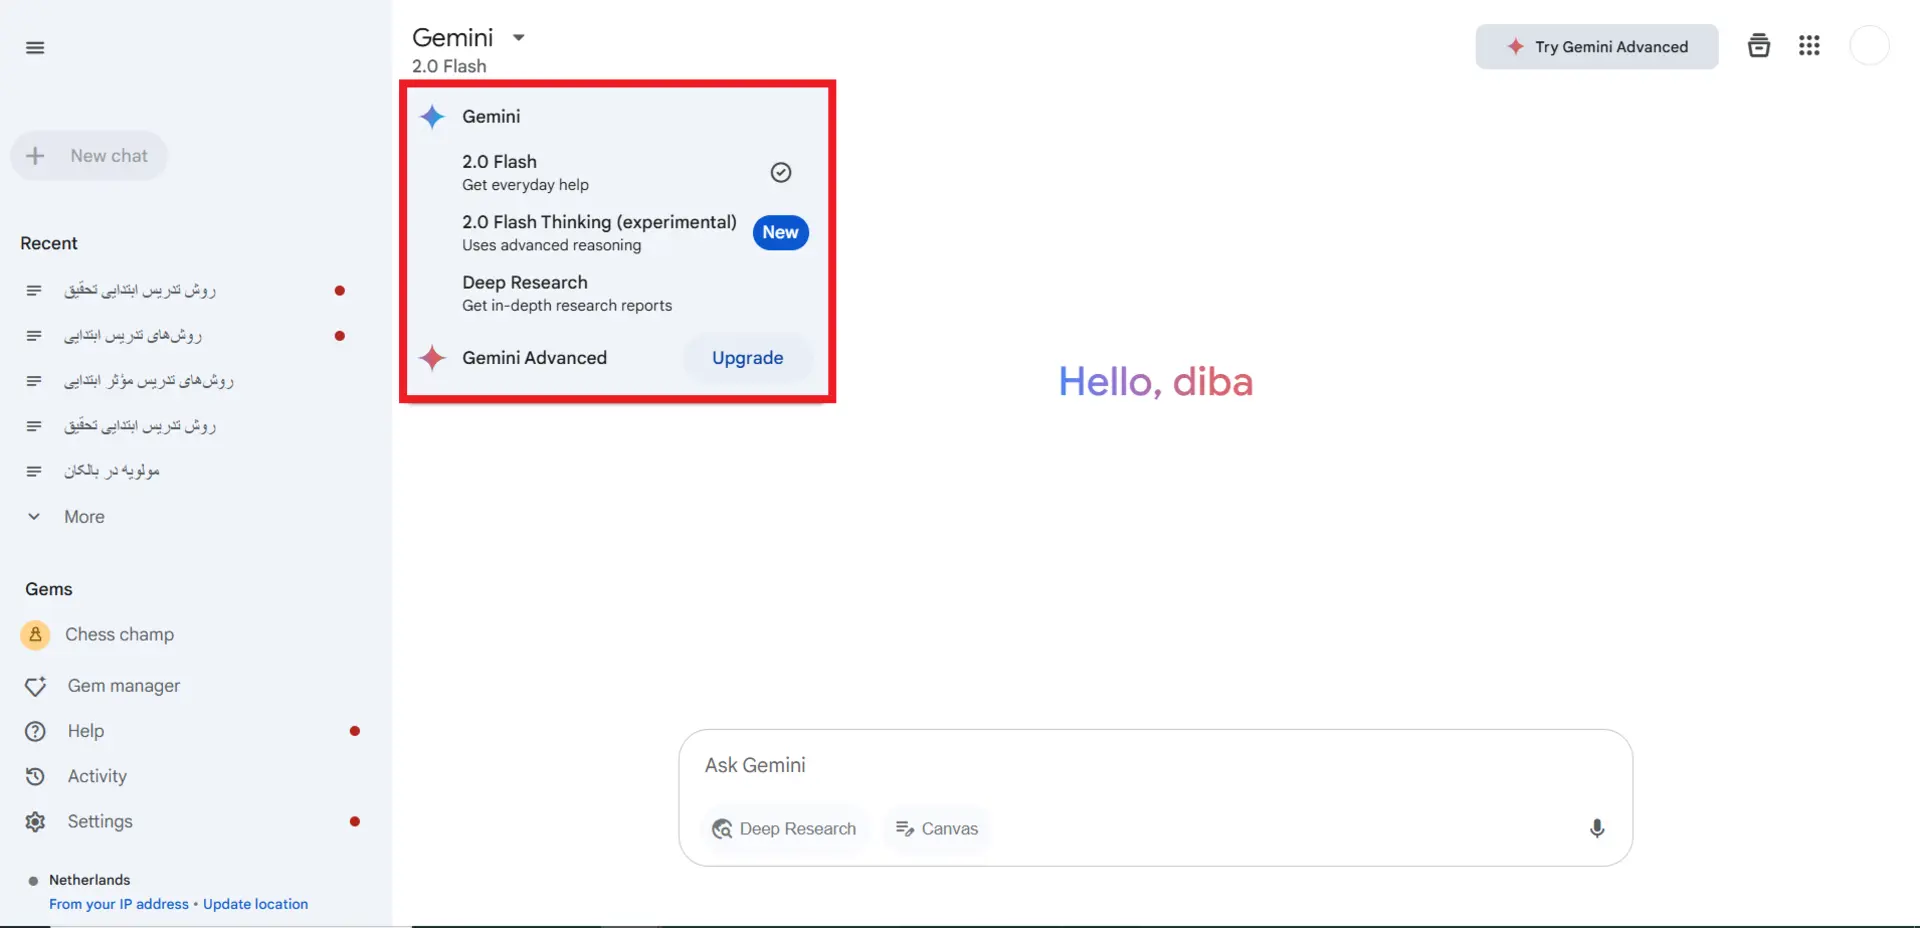Viewport: 1920px width, 928px height.
Task: Select the 2.0 Flash model option
Action: (x=617, y=172)
